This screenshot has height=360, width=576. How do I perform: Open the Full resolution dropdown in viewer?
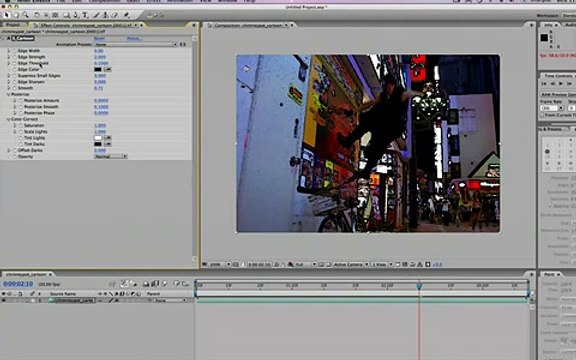(x=305, y=264)
